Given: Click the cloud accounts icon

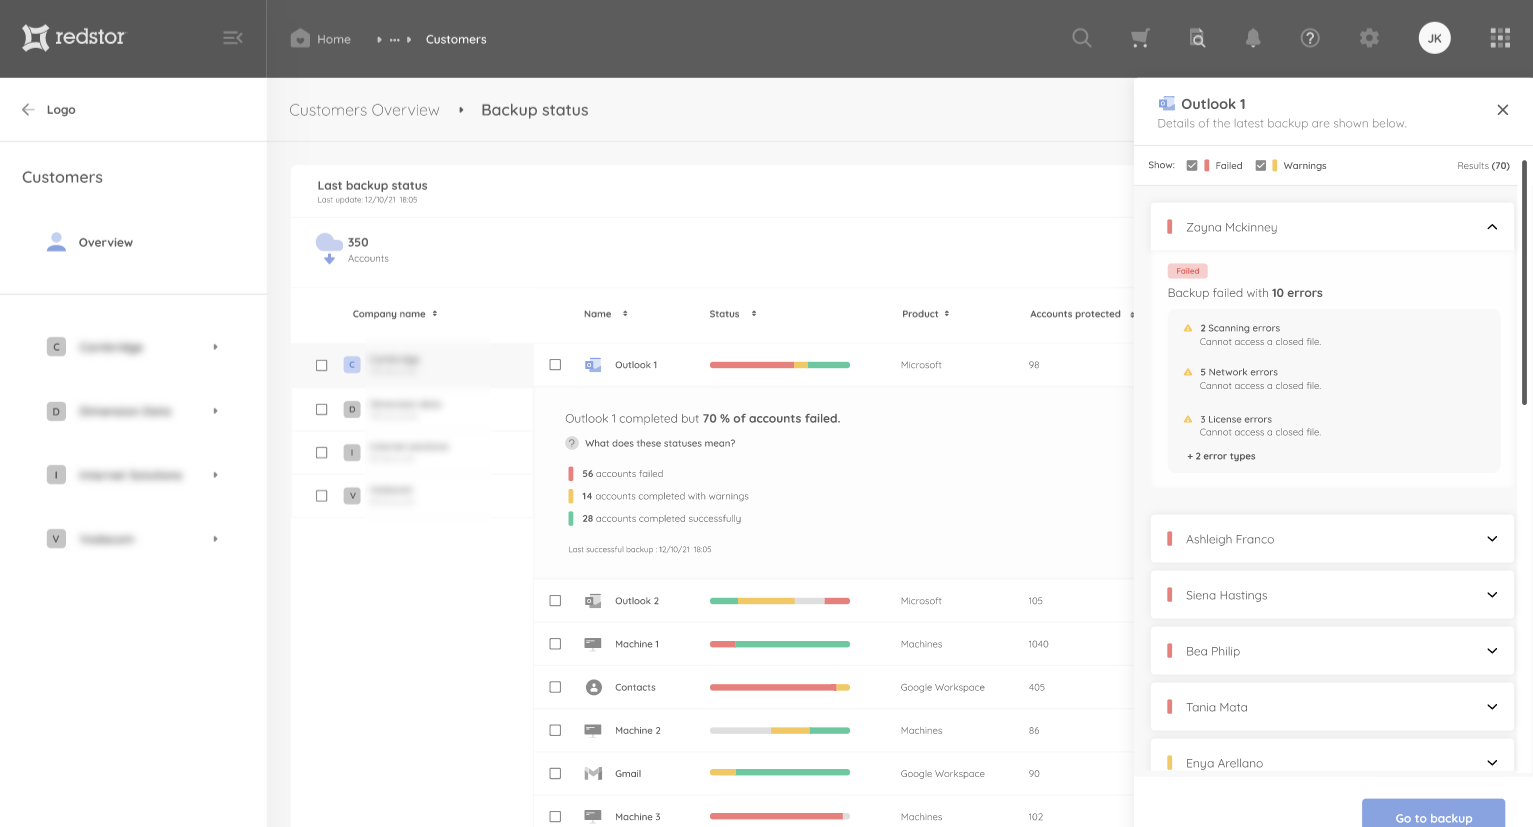Looking at the screenshot, I should click(x=329, y=248).
